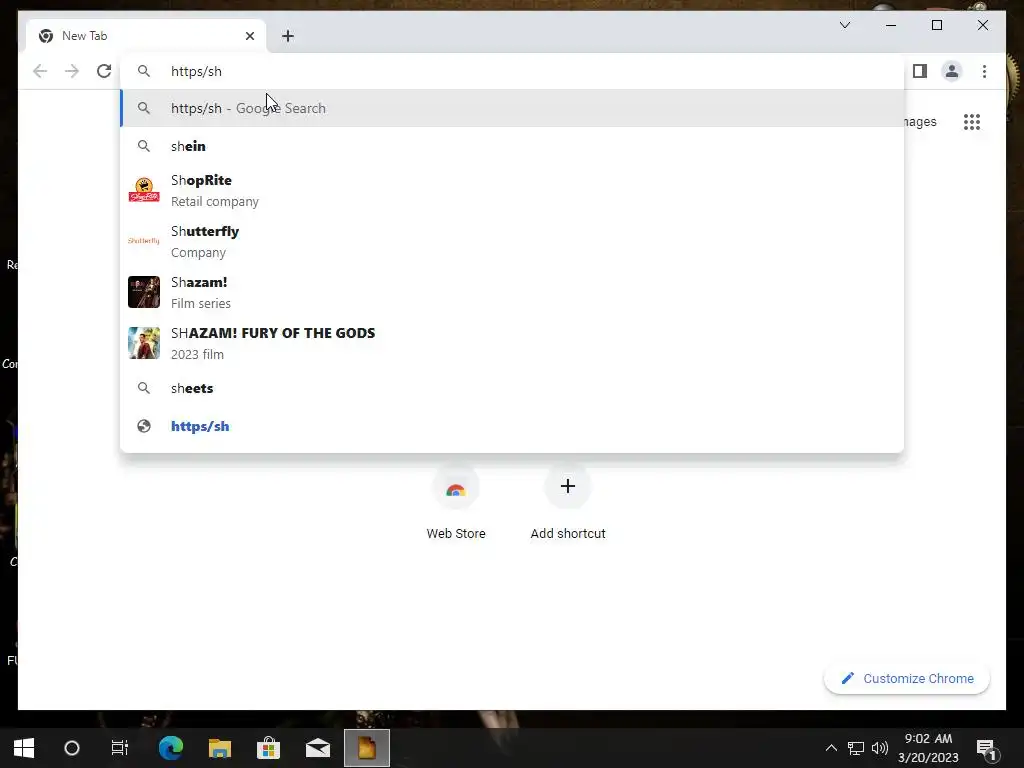Image resolution: width=1024 pixels, height=768 pixels.
Task: Pick the ShopRite Retail company suggestion
Action: (512, 190)
